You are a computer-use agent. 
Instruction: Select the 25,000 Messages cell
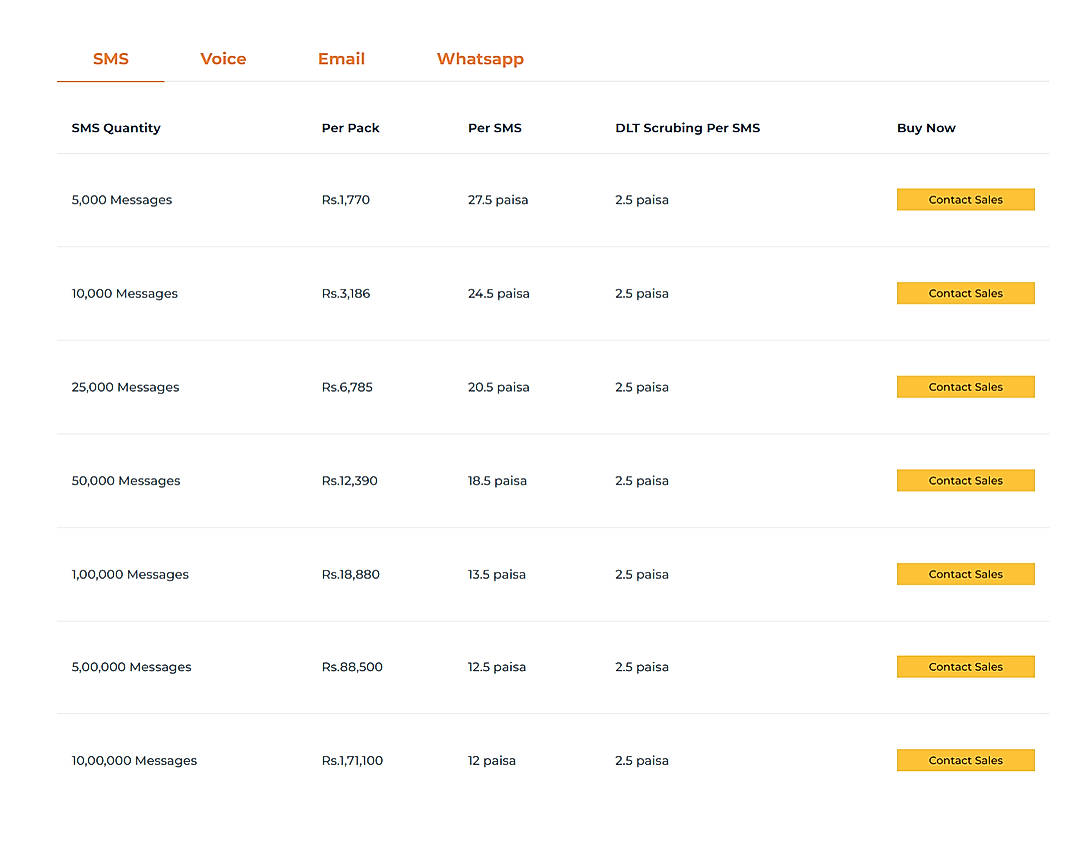click(125, 387)
